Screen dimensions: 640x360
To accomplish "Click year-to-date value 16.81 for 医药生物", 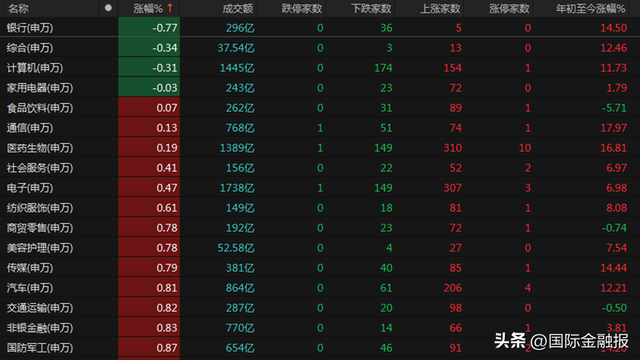I will click(x=613, y=148).
